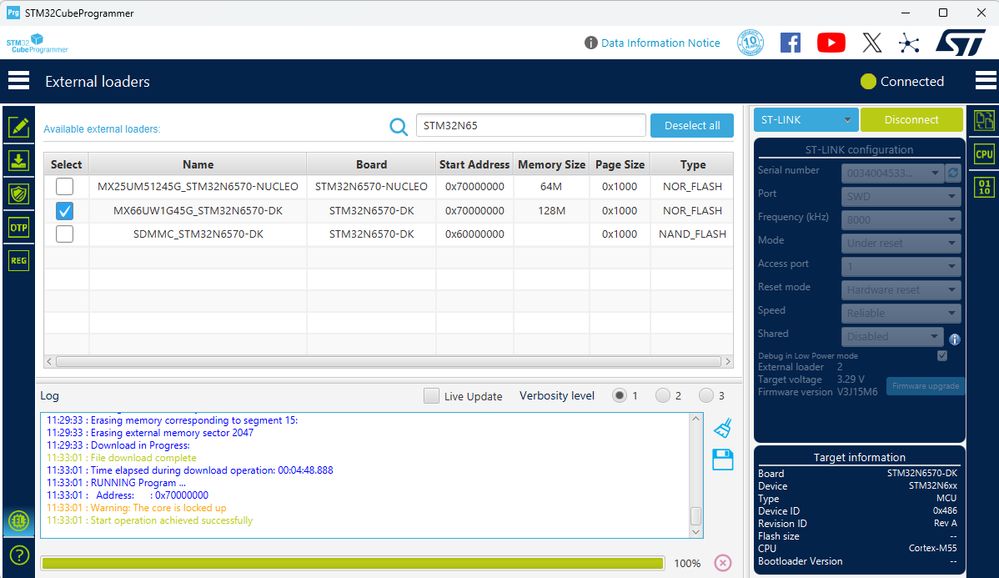Sort by the Name column header
The height and width of the screenshot is (578, 999).
(198, 164)
